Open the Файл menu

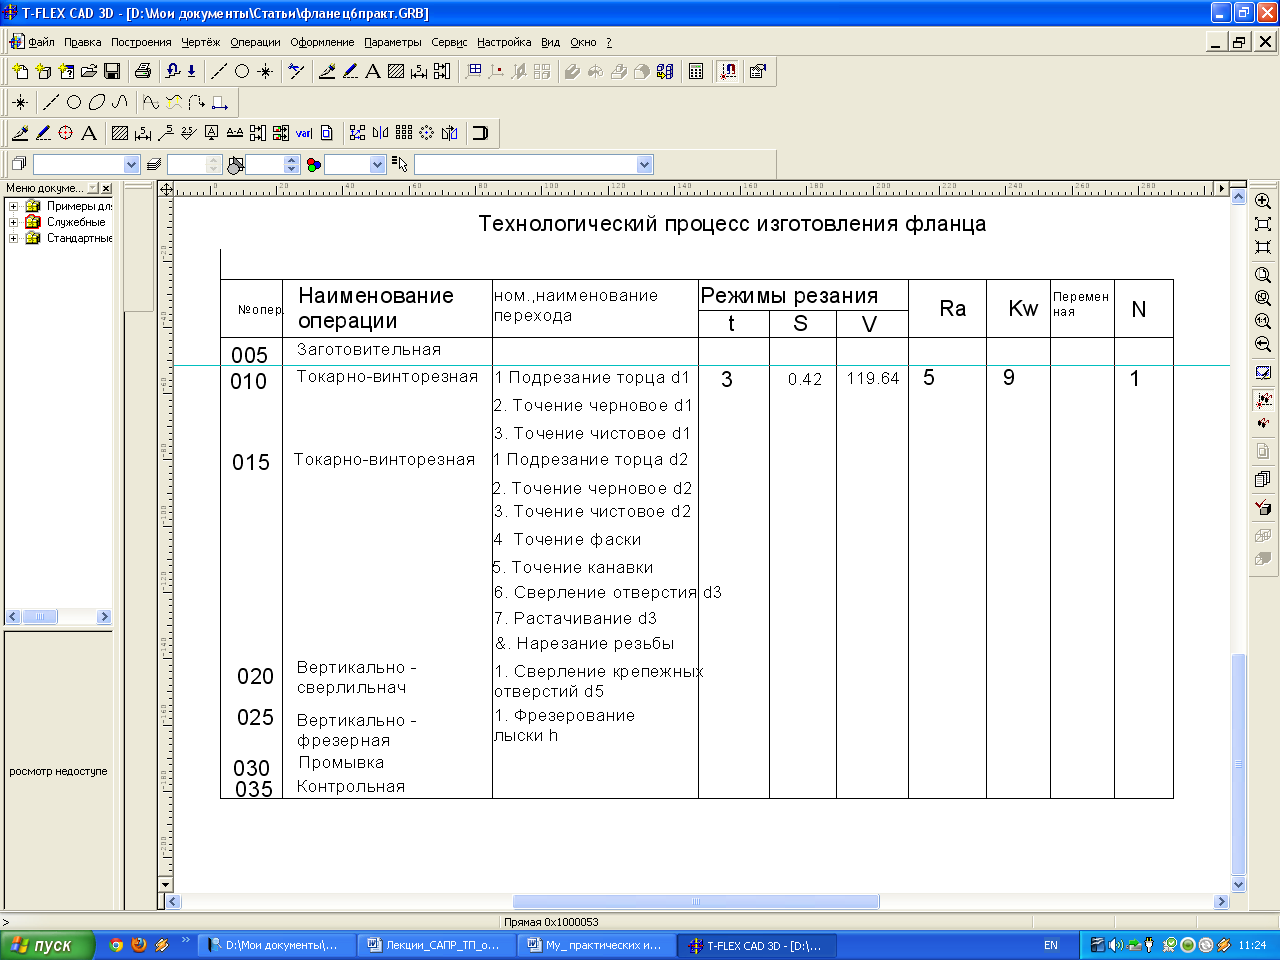41,42
